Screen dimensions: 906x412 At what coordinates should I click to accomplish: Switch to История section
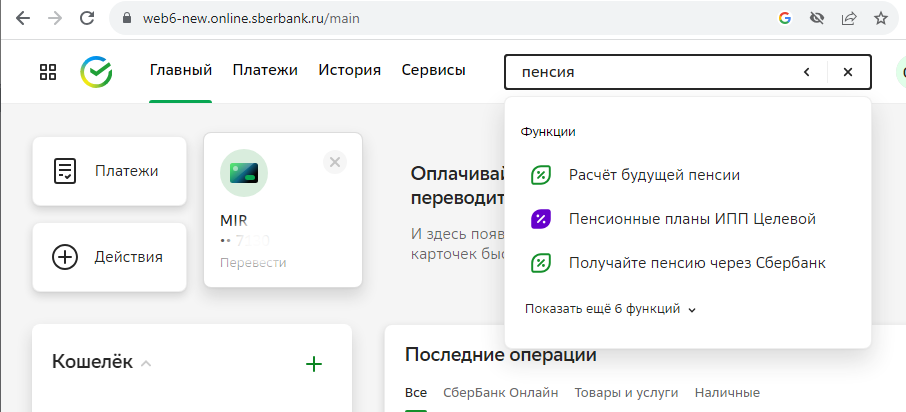pyautogui.click(x=350, y=70)
